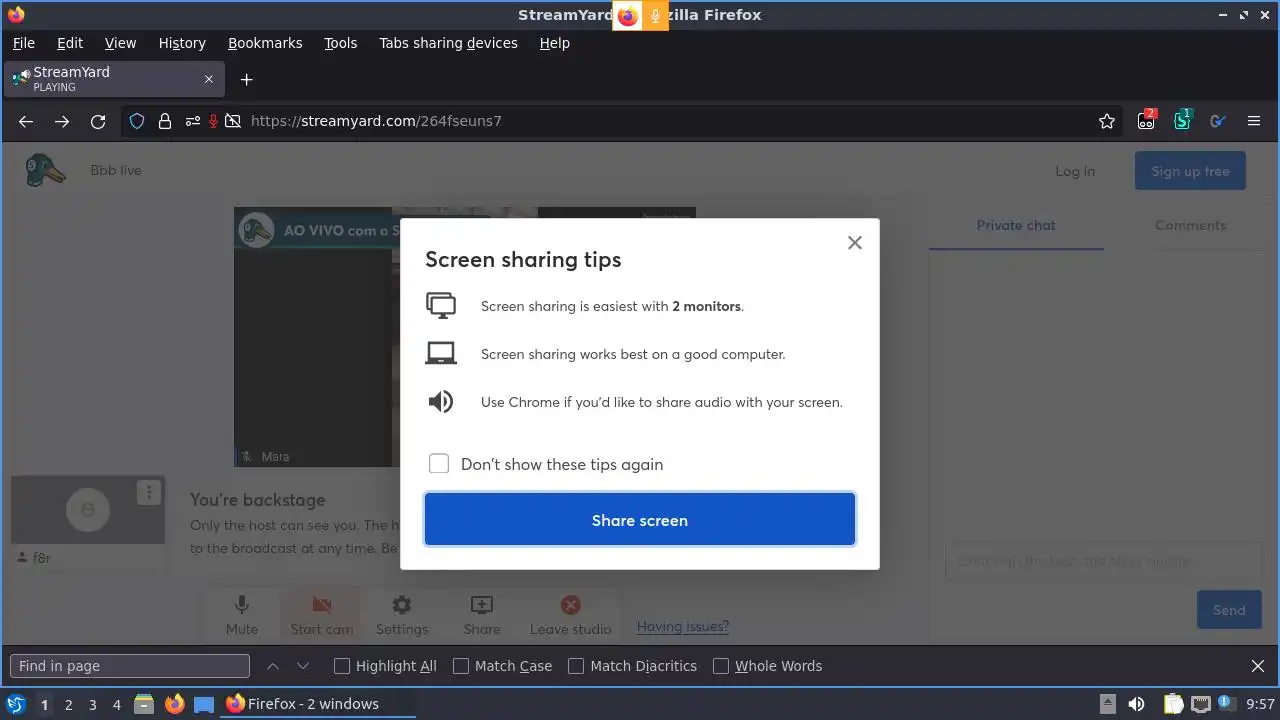Screen dimensions: 1280x720
Task: Go to previous find result arrow
Action: [x=272, y=666]
